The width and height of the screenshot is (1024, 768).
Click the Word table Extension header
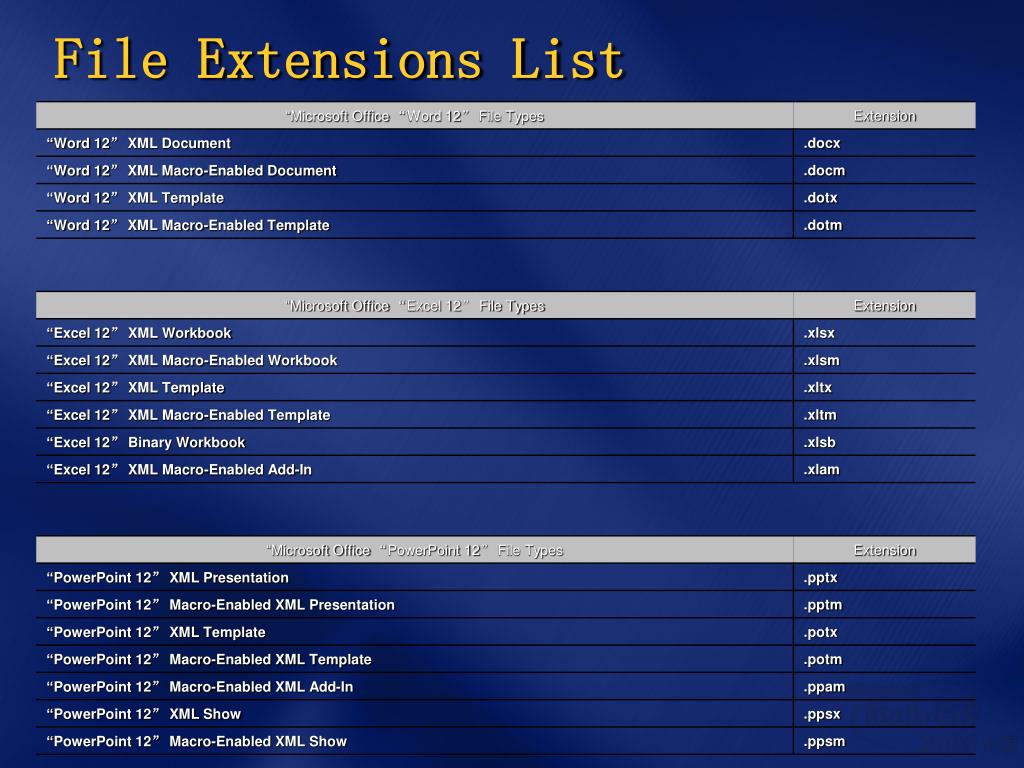click(x=885, y=116)
